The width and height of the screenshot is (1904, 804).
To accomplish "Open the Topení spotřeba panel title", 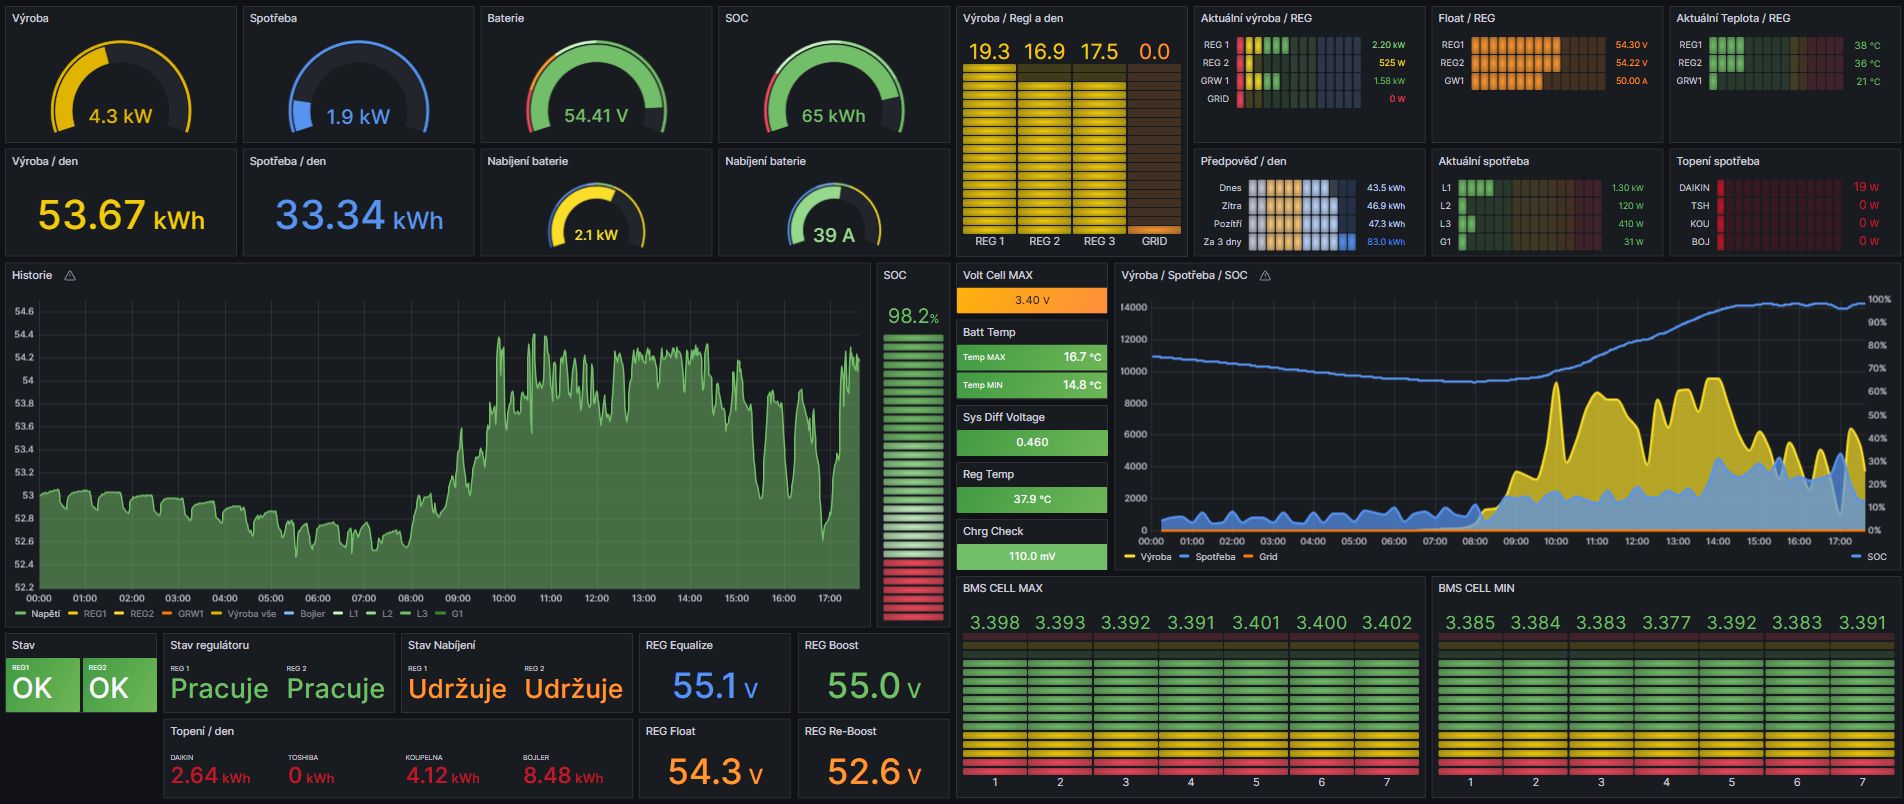I will tap(1717, 161).
